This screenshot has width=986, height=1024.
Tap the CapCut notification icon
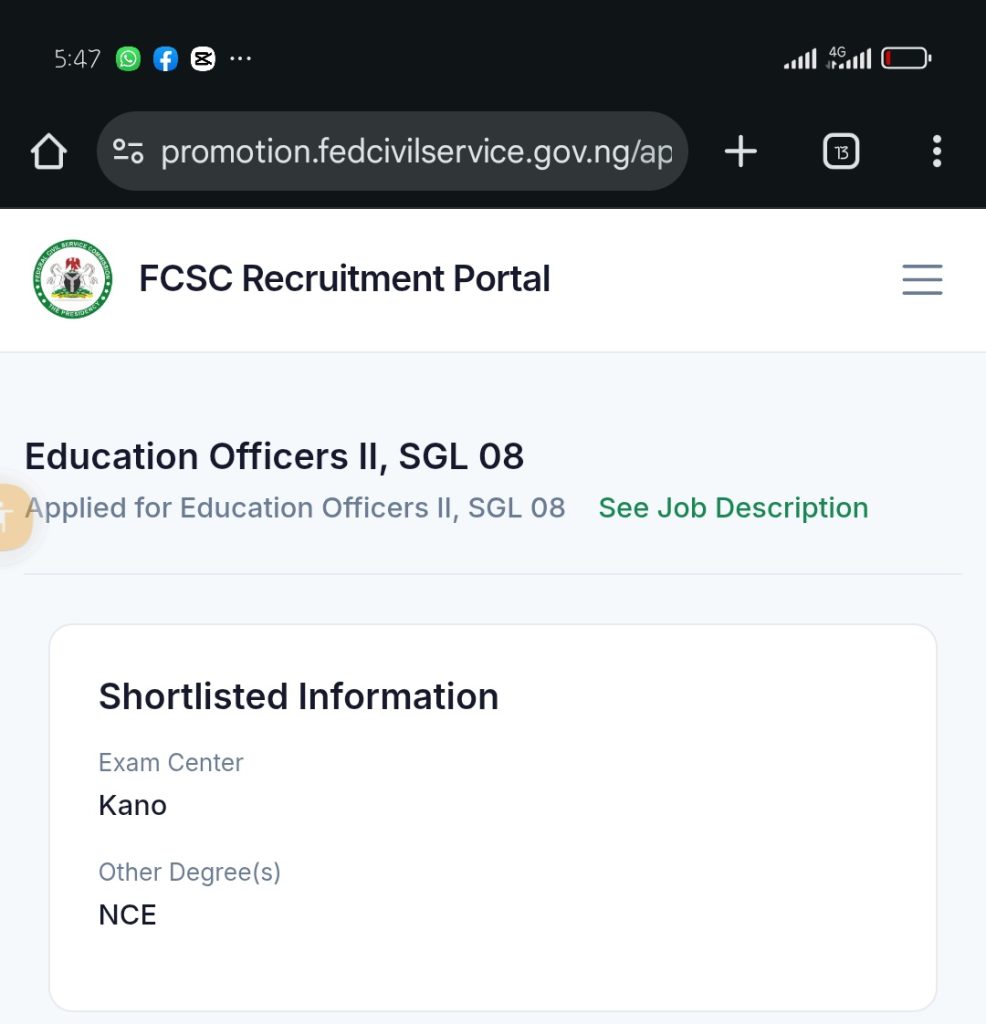[x=203, y=59]
